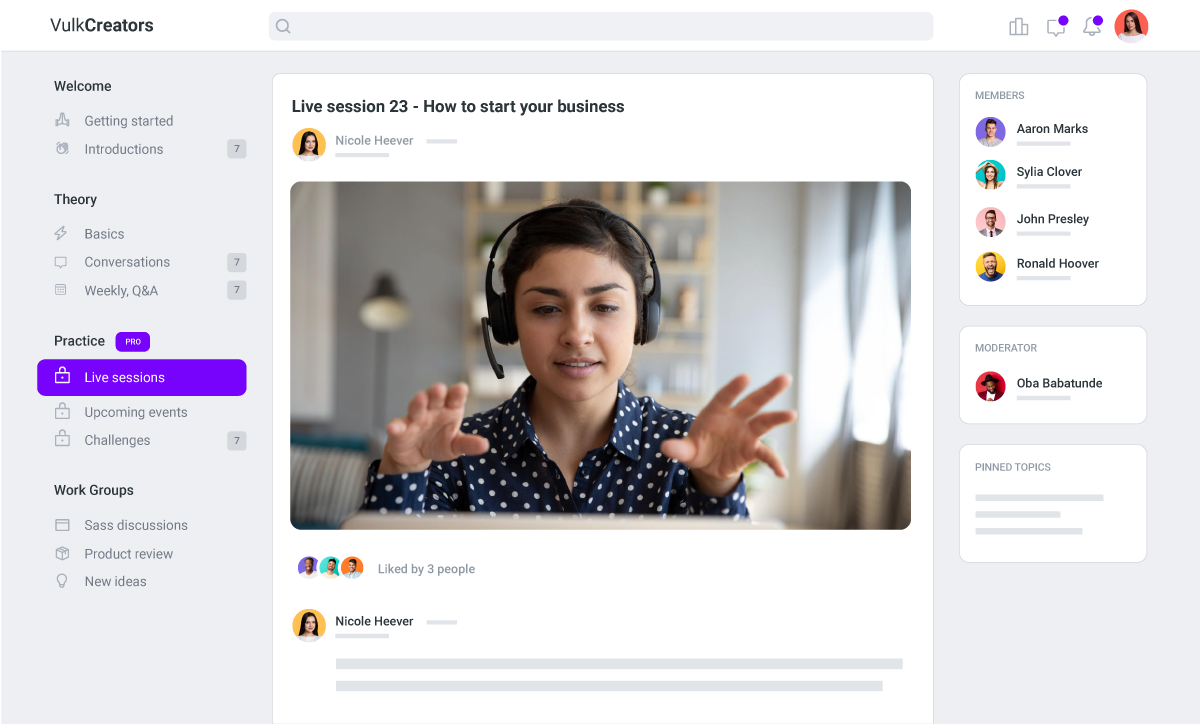This screenshot has height=724, width=1200.
Task: Open the user profile avatar
Action: coord(1131,27)
